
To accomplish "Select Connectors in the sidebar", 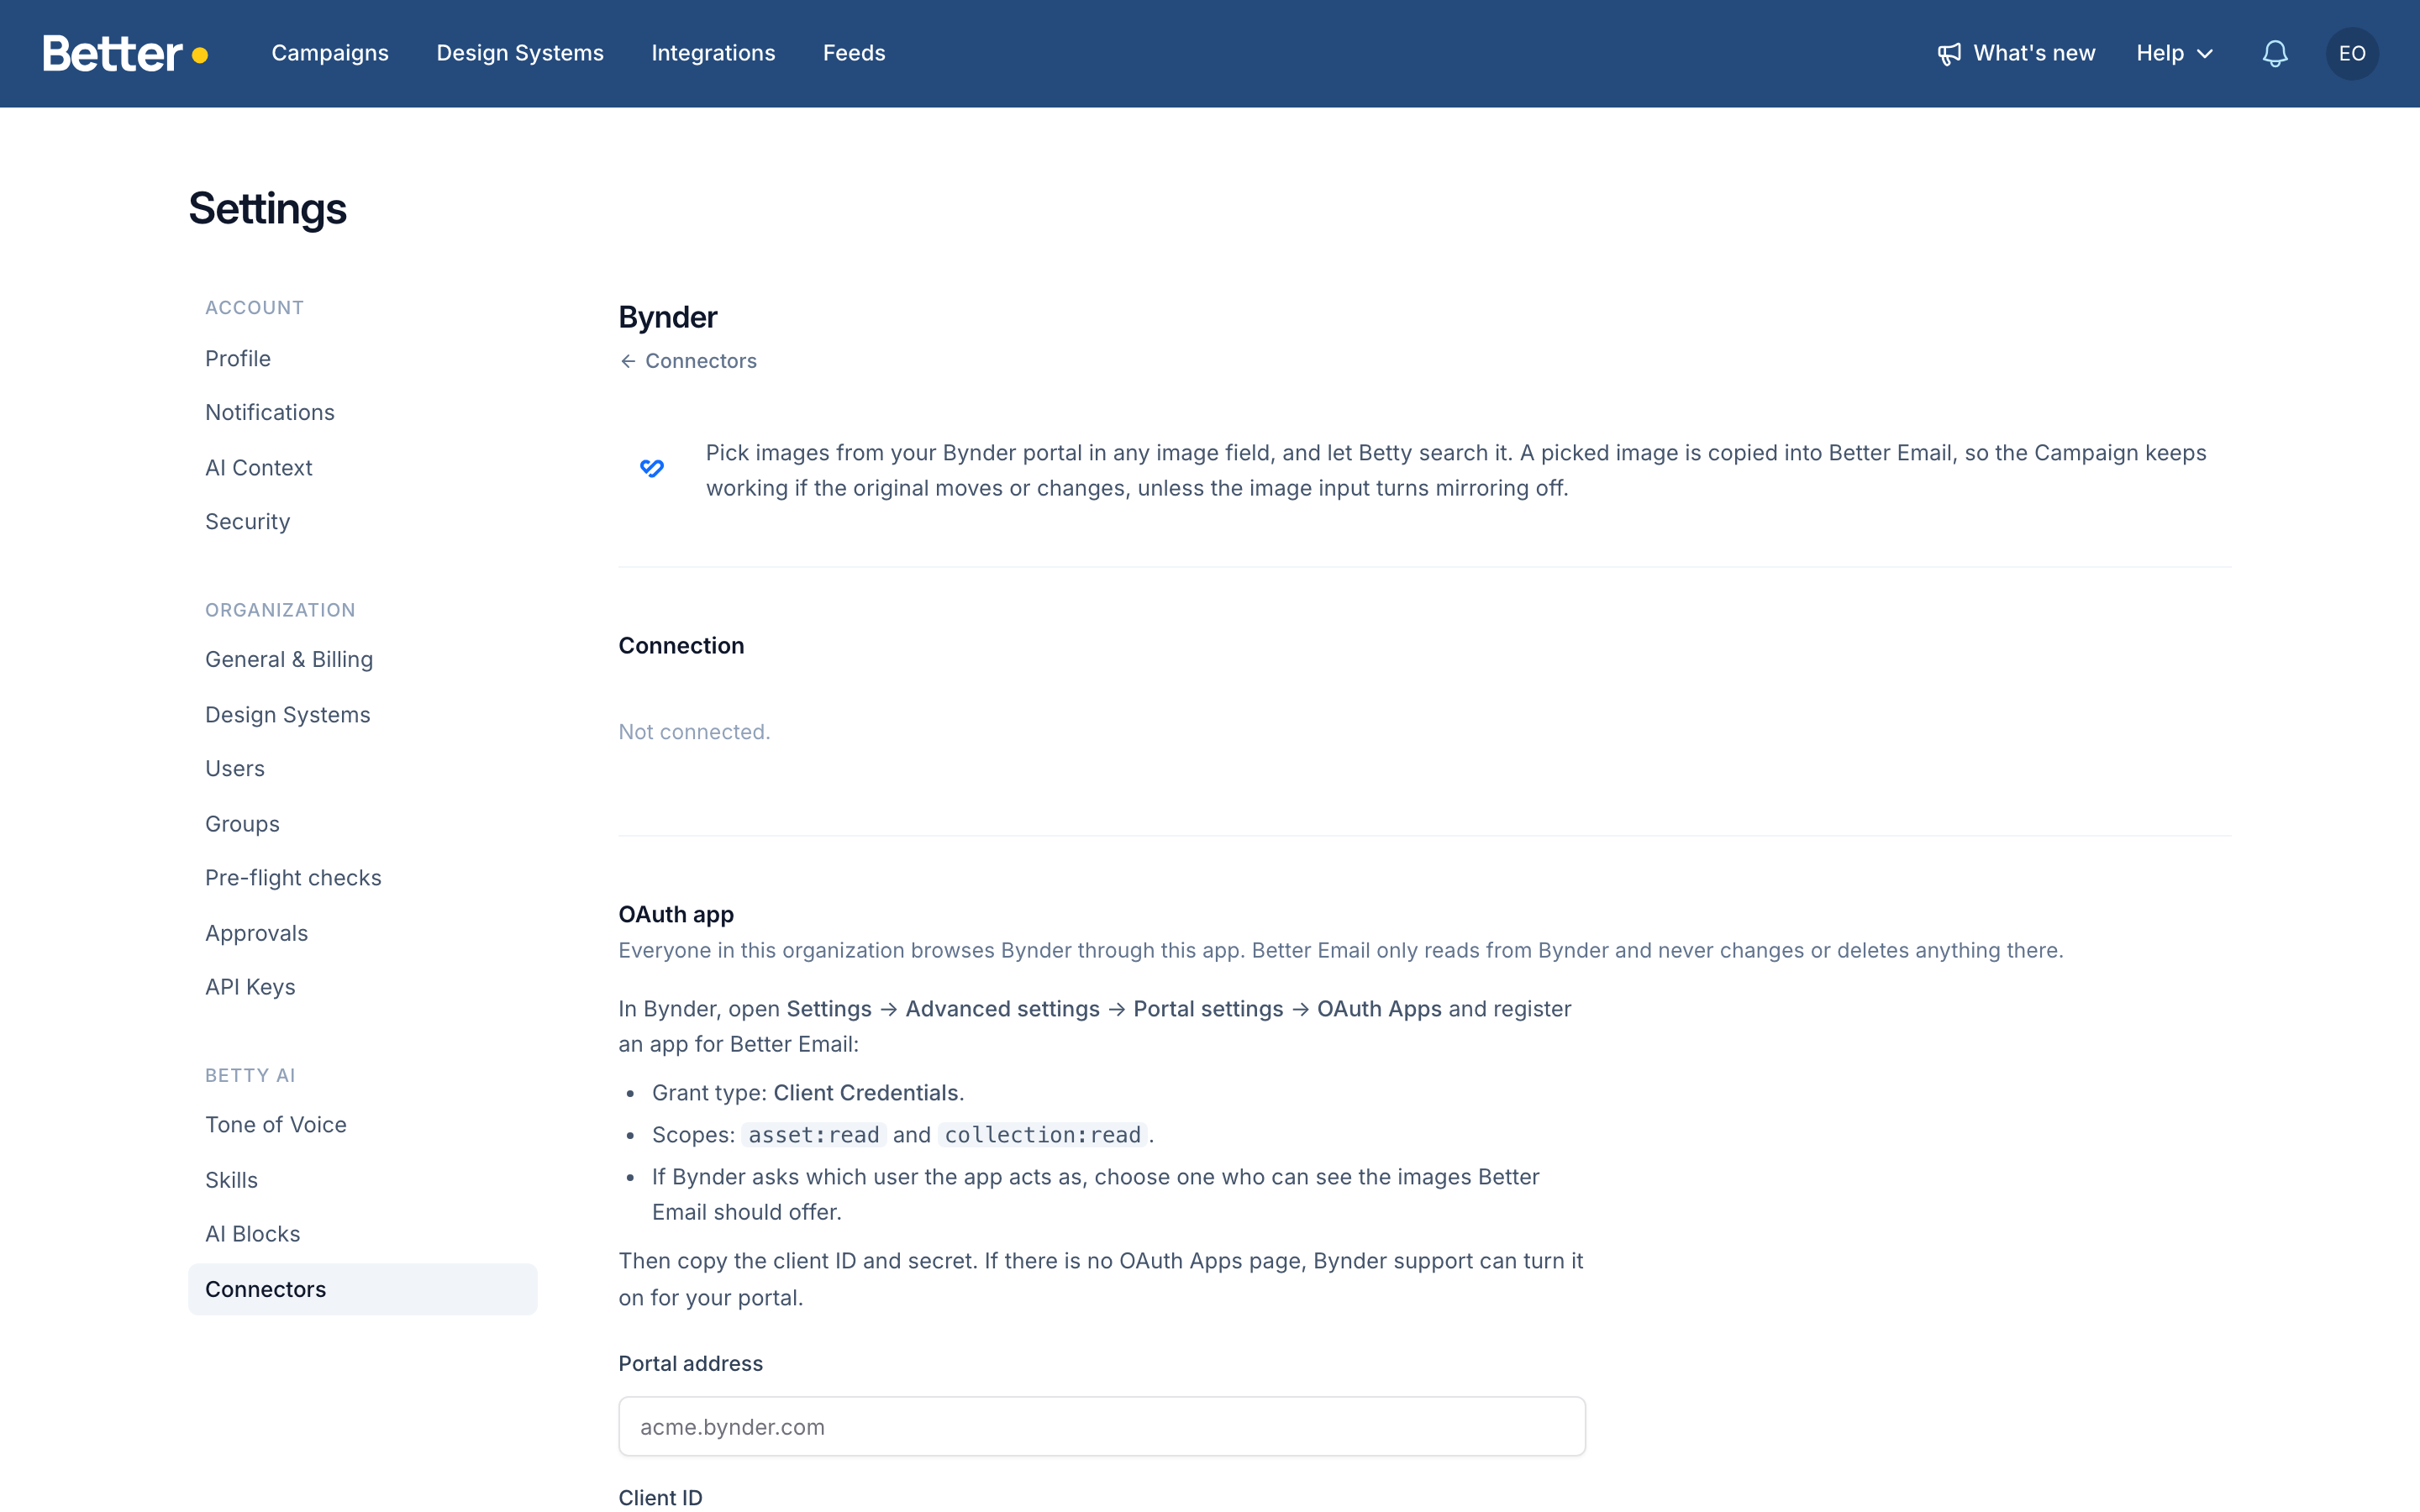I will (x=363, y=1289).
